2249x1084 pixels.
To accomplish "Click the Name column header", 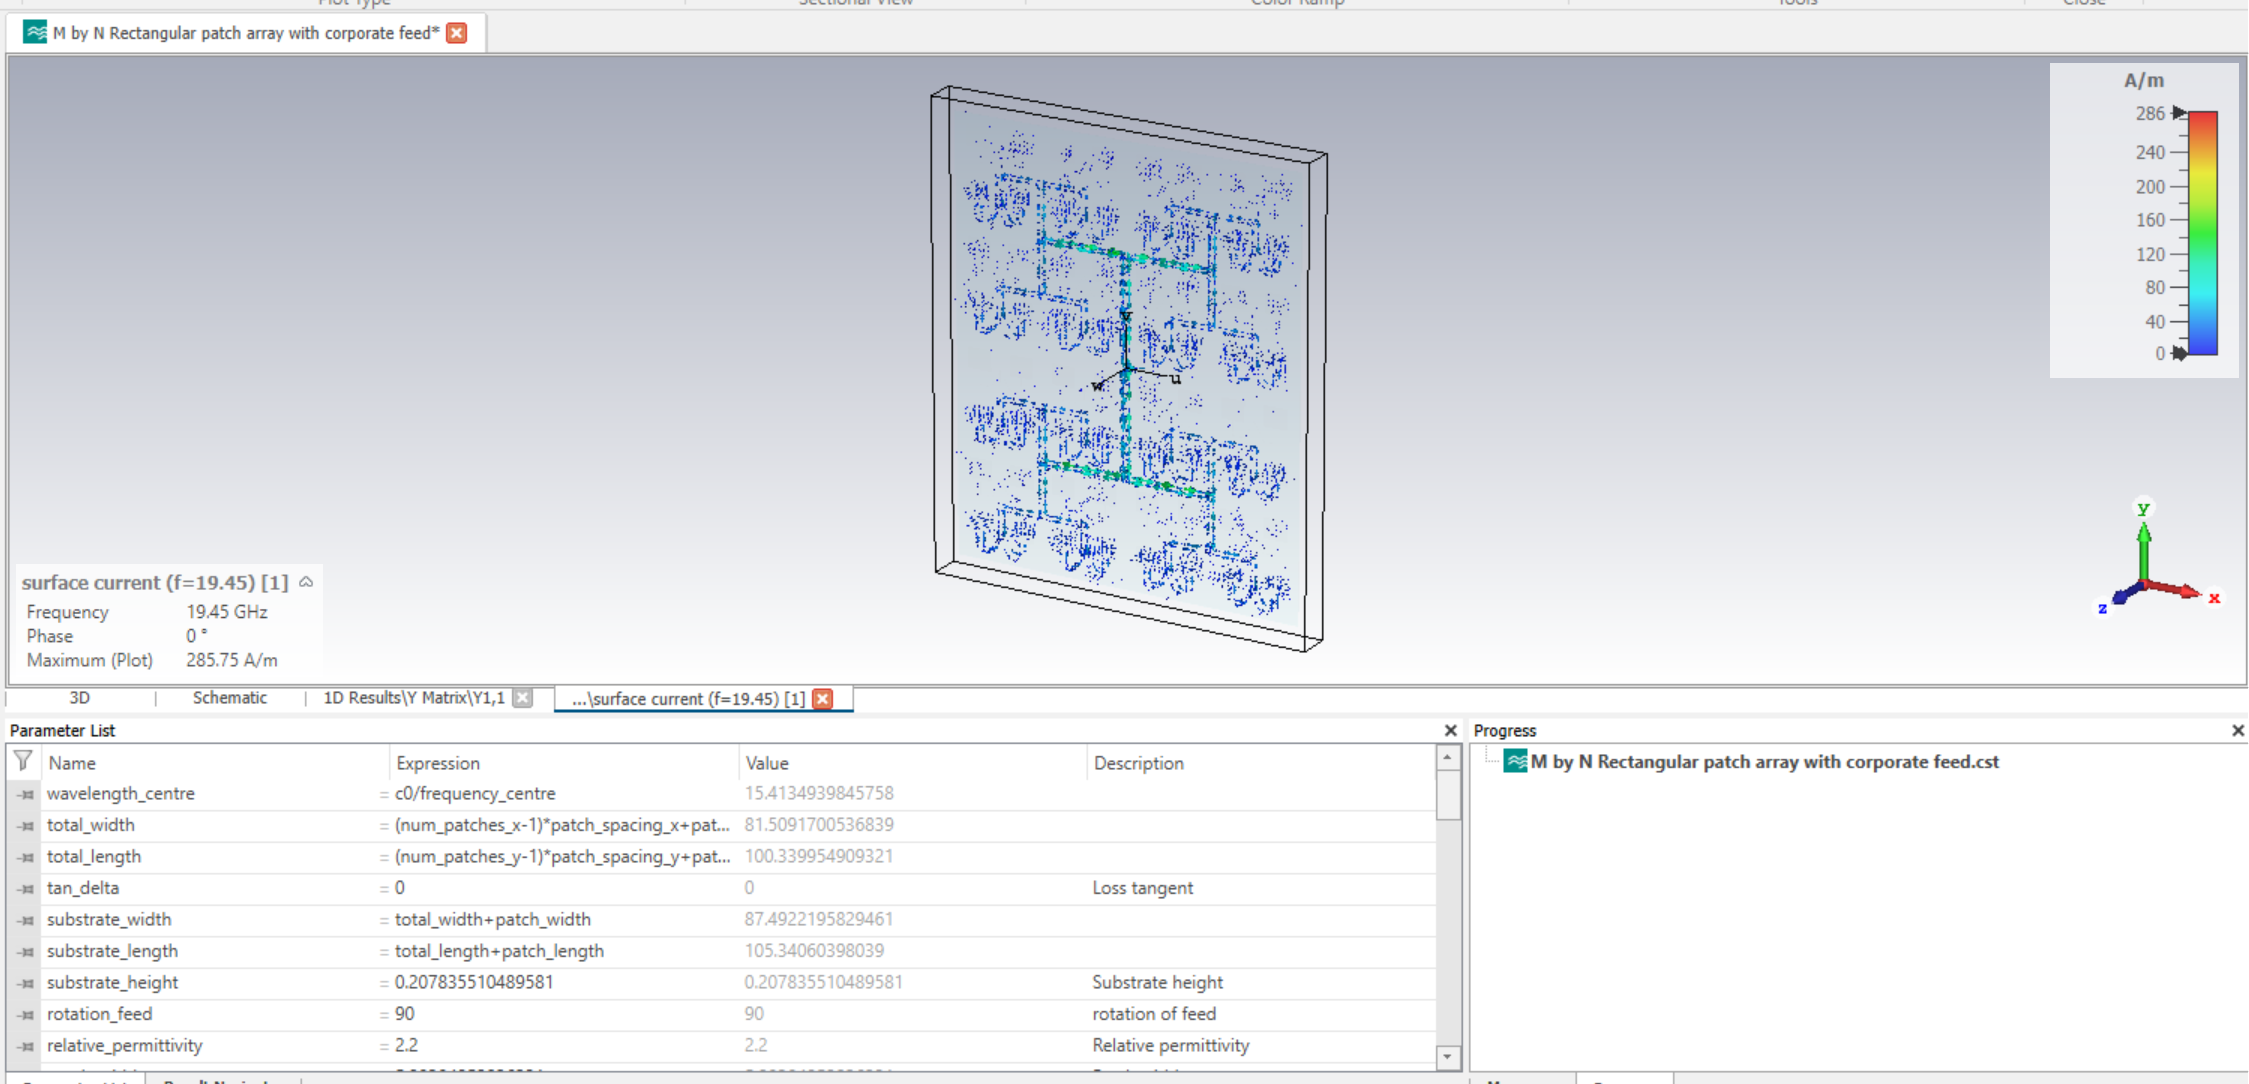I will pos(72,763).
